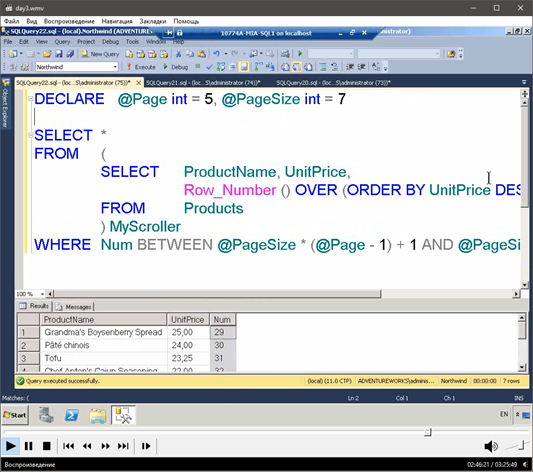This screenshot has height=472, width=533.
Task: Open the player's Помощь menu
Action: [x=186, y=21]
